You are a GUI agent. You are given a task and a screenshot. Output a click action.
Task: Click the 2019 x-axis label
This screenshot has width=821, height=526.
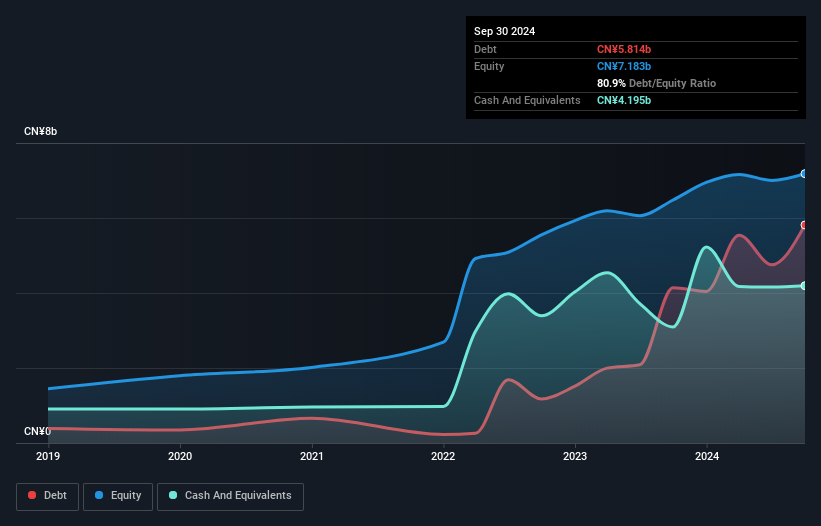[x=48, y=456]
